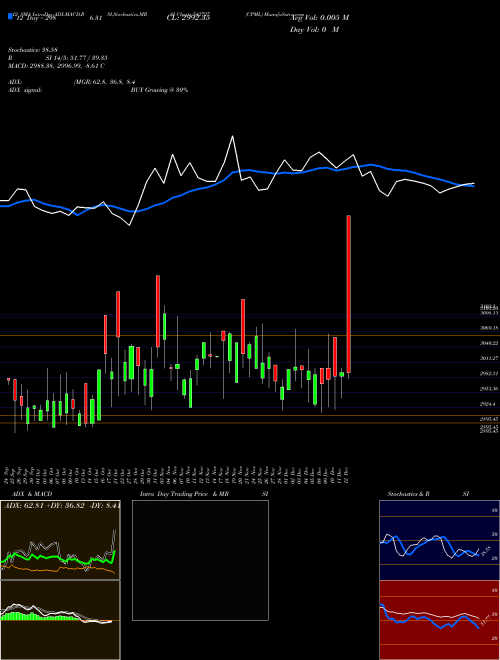Screen dimensions: 500x660
Task: Click the 'Day Vol: 0 M' text
Action: (x=314, y=30)
